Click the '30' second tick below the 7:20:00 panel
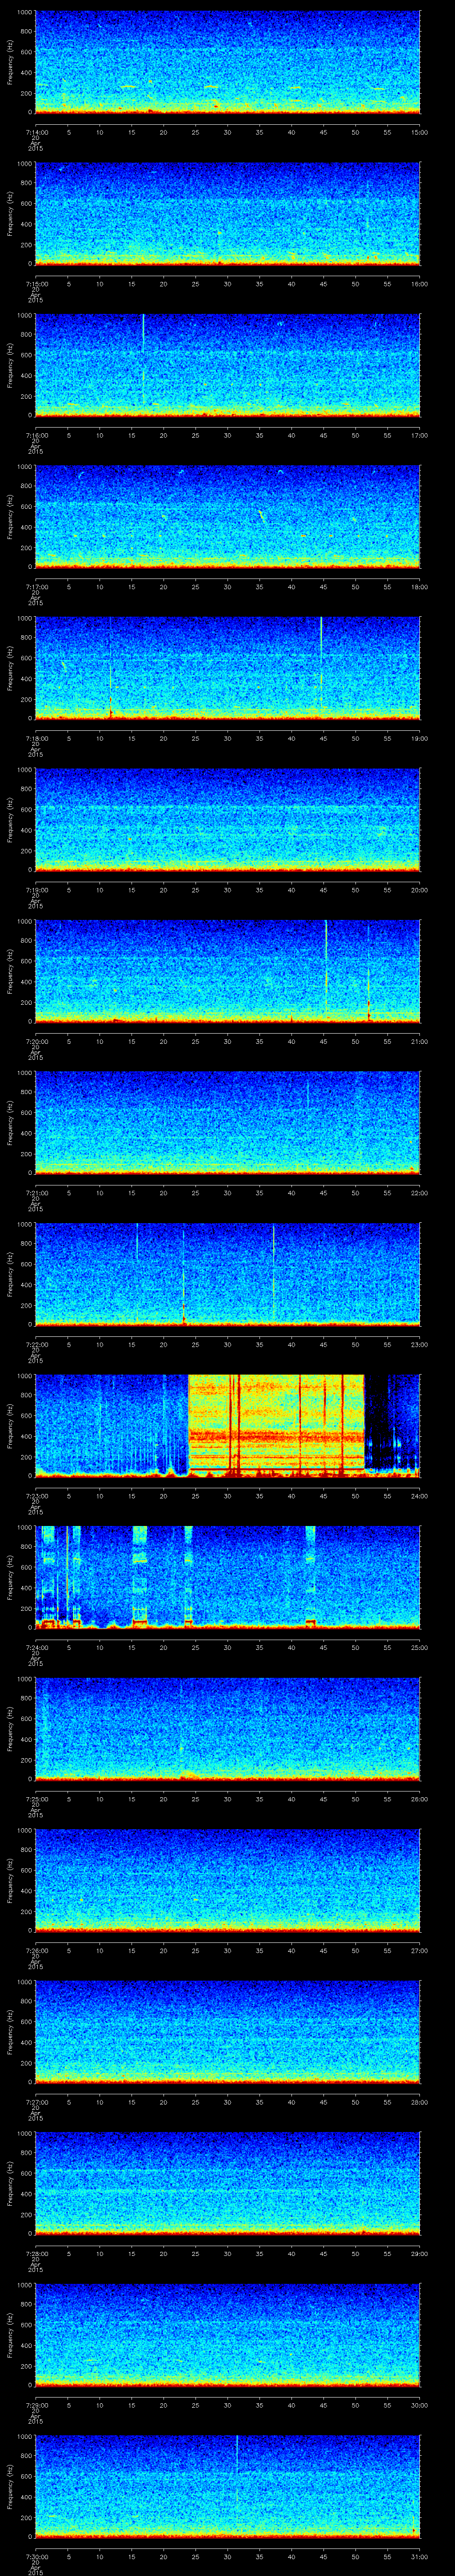The width and height of the screenshot is (455, 2576). tap(227, 1041)
